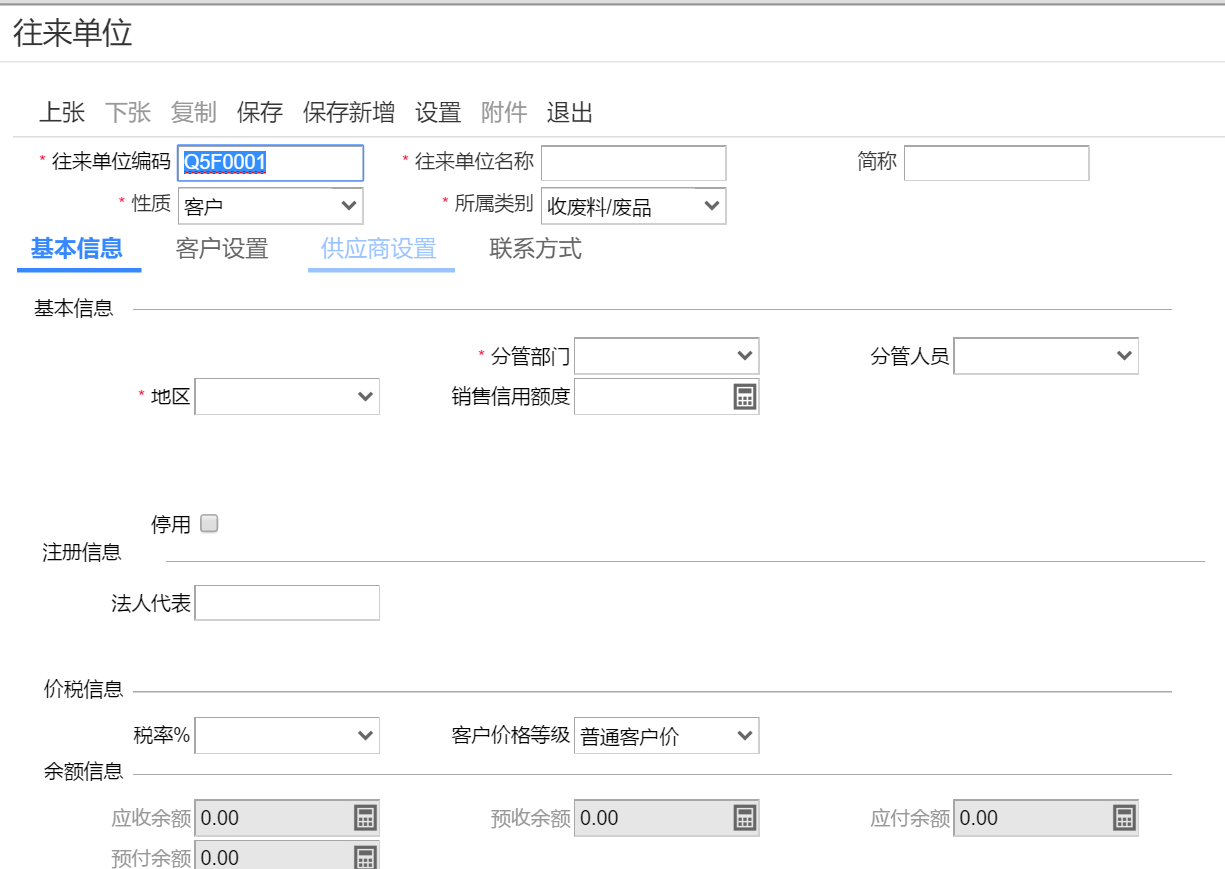Screen dimensions: 1225x869
Task: Click the 预收余额 value 0.00
Action: click(600, 818)
